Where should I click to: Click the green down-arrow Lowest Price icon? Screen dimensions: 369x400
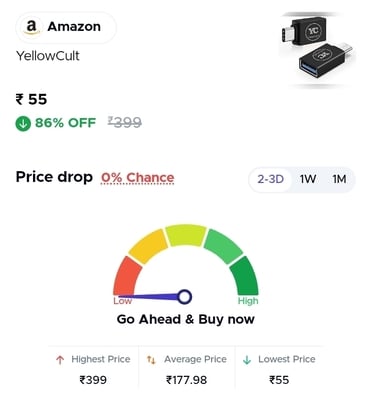pos(247,360)
